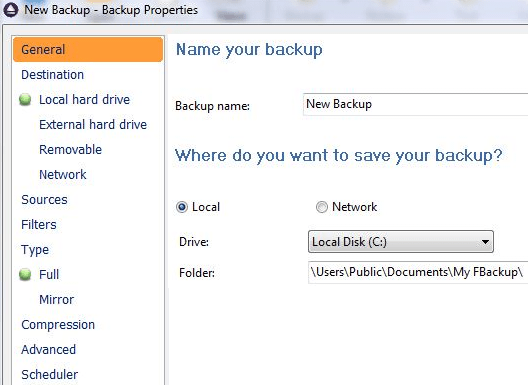Click the Backup name text field
The height and width of the screenshot is (385, 528).
[416, 104]
